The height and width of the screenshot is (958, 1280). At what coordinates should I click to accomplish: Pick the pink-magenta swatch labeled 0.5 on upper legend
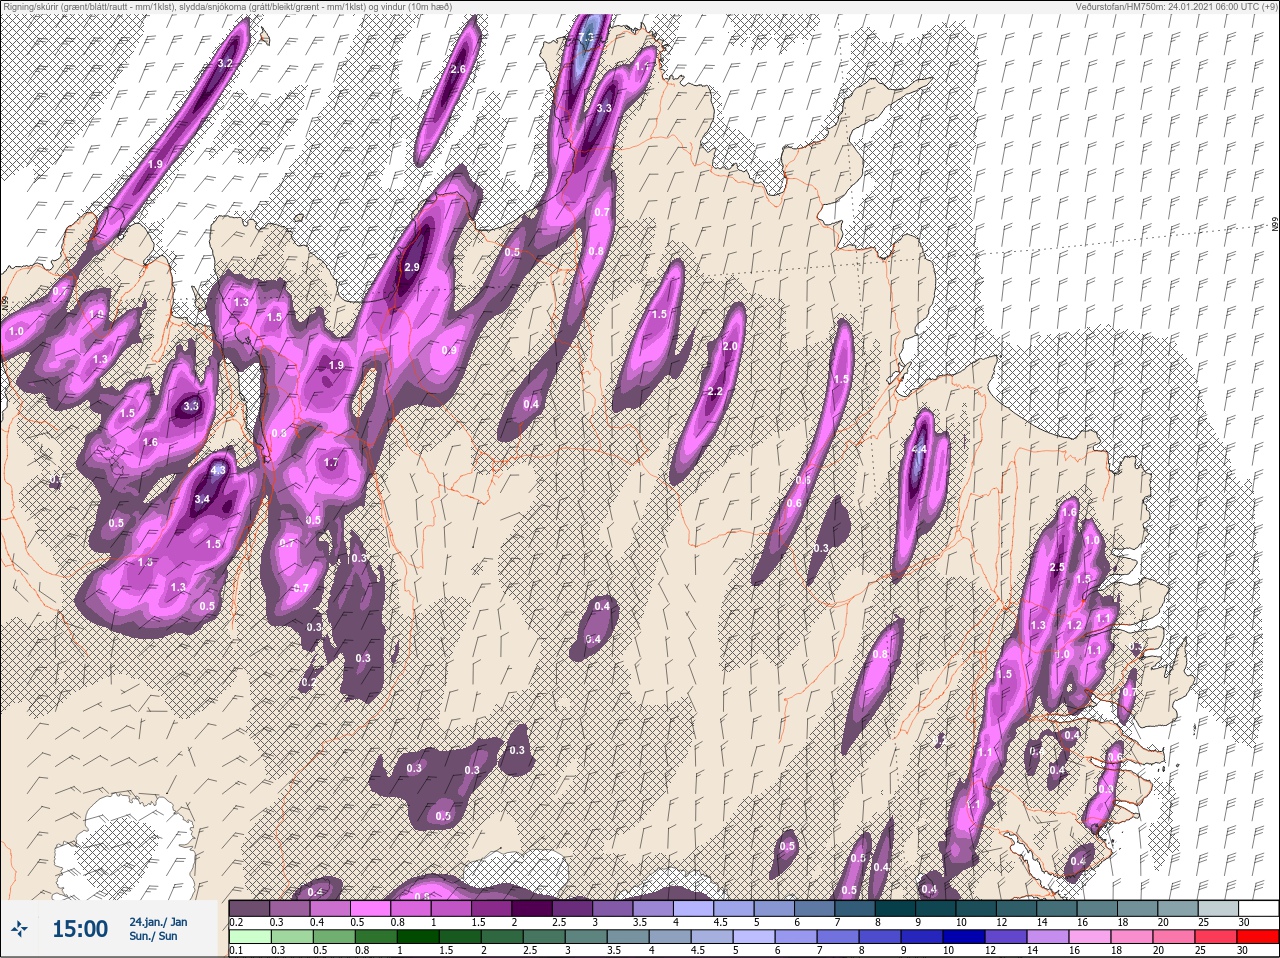coord(372,908)
